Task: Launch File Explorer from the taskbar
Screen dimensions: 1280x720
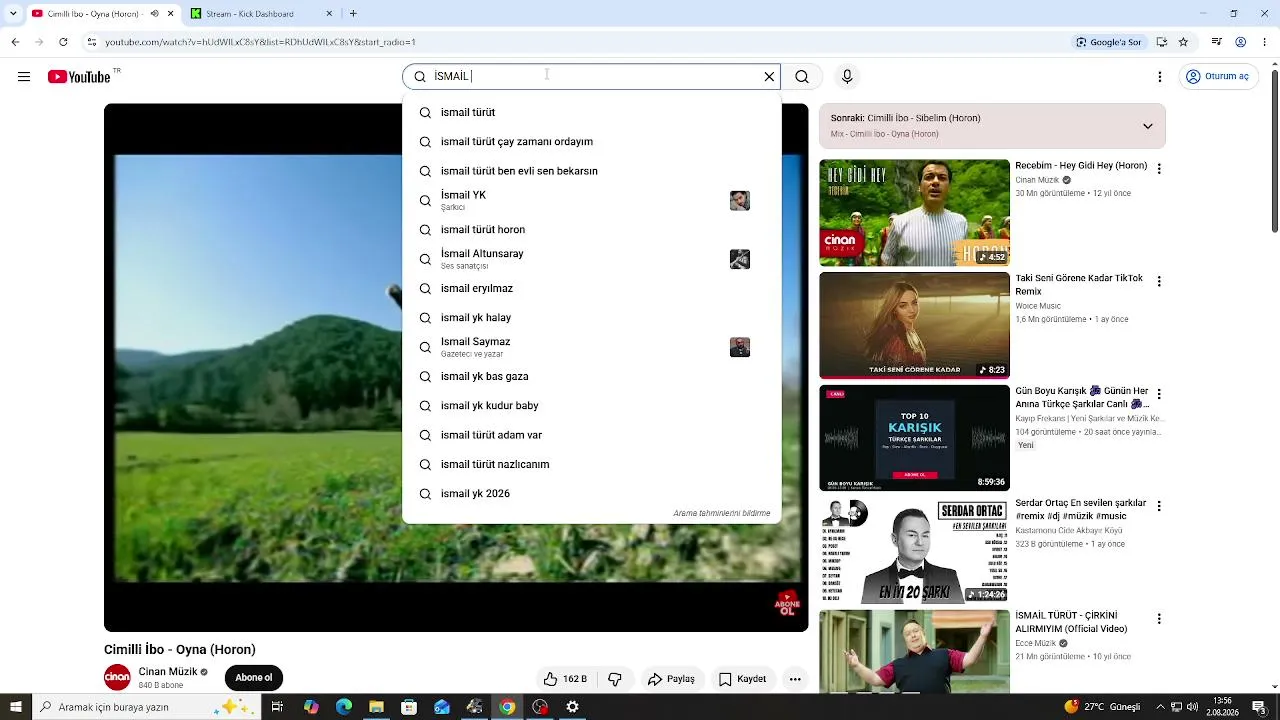Action: point(376,707)
